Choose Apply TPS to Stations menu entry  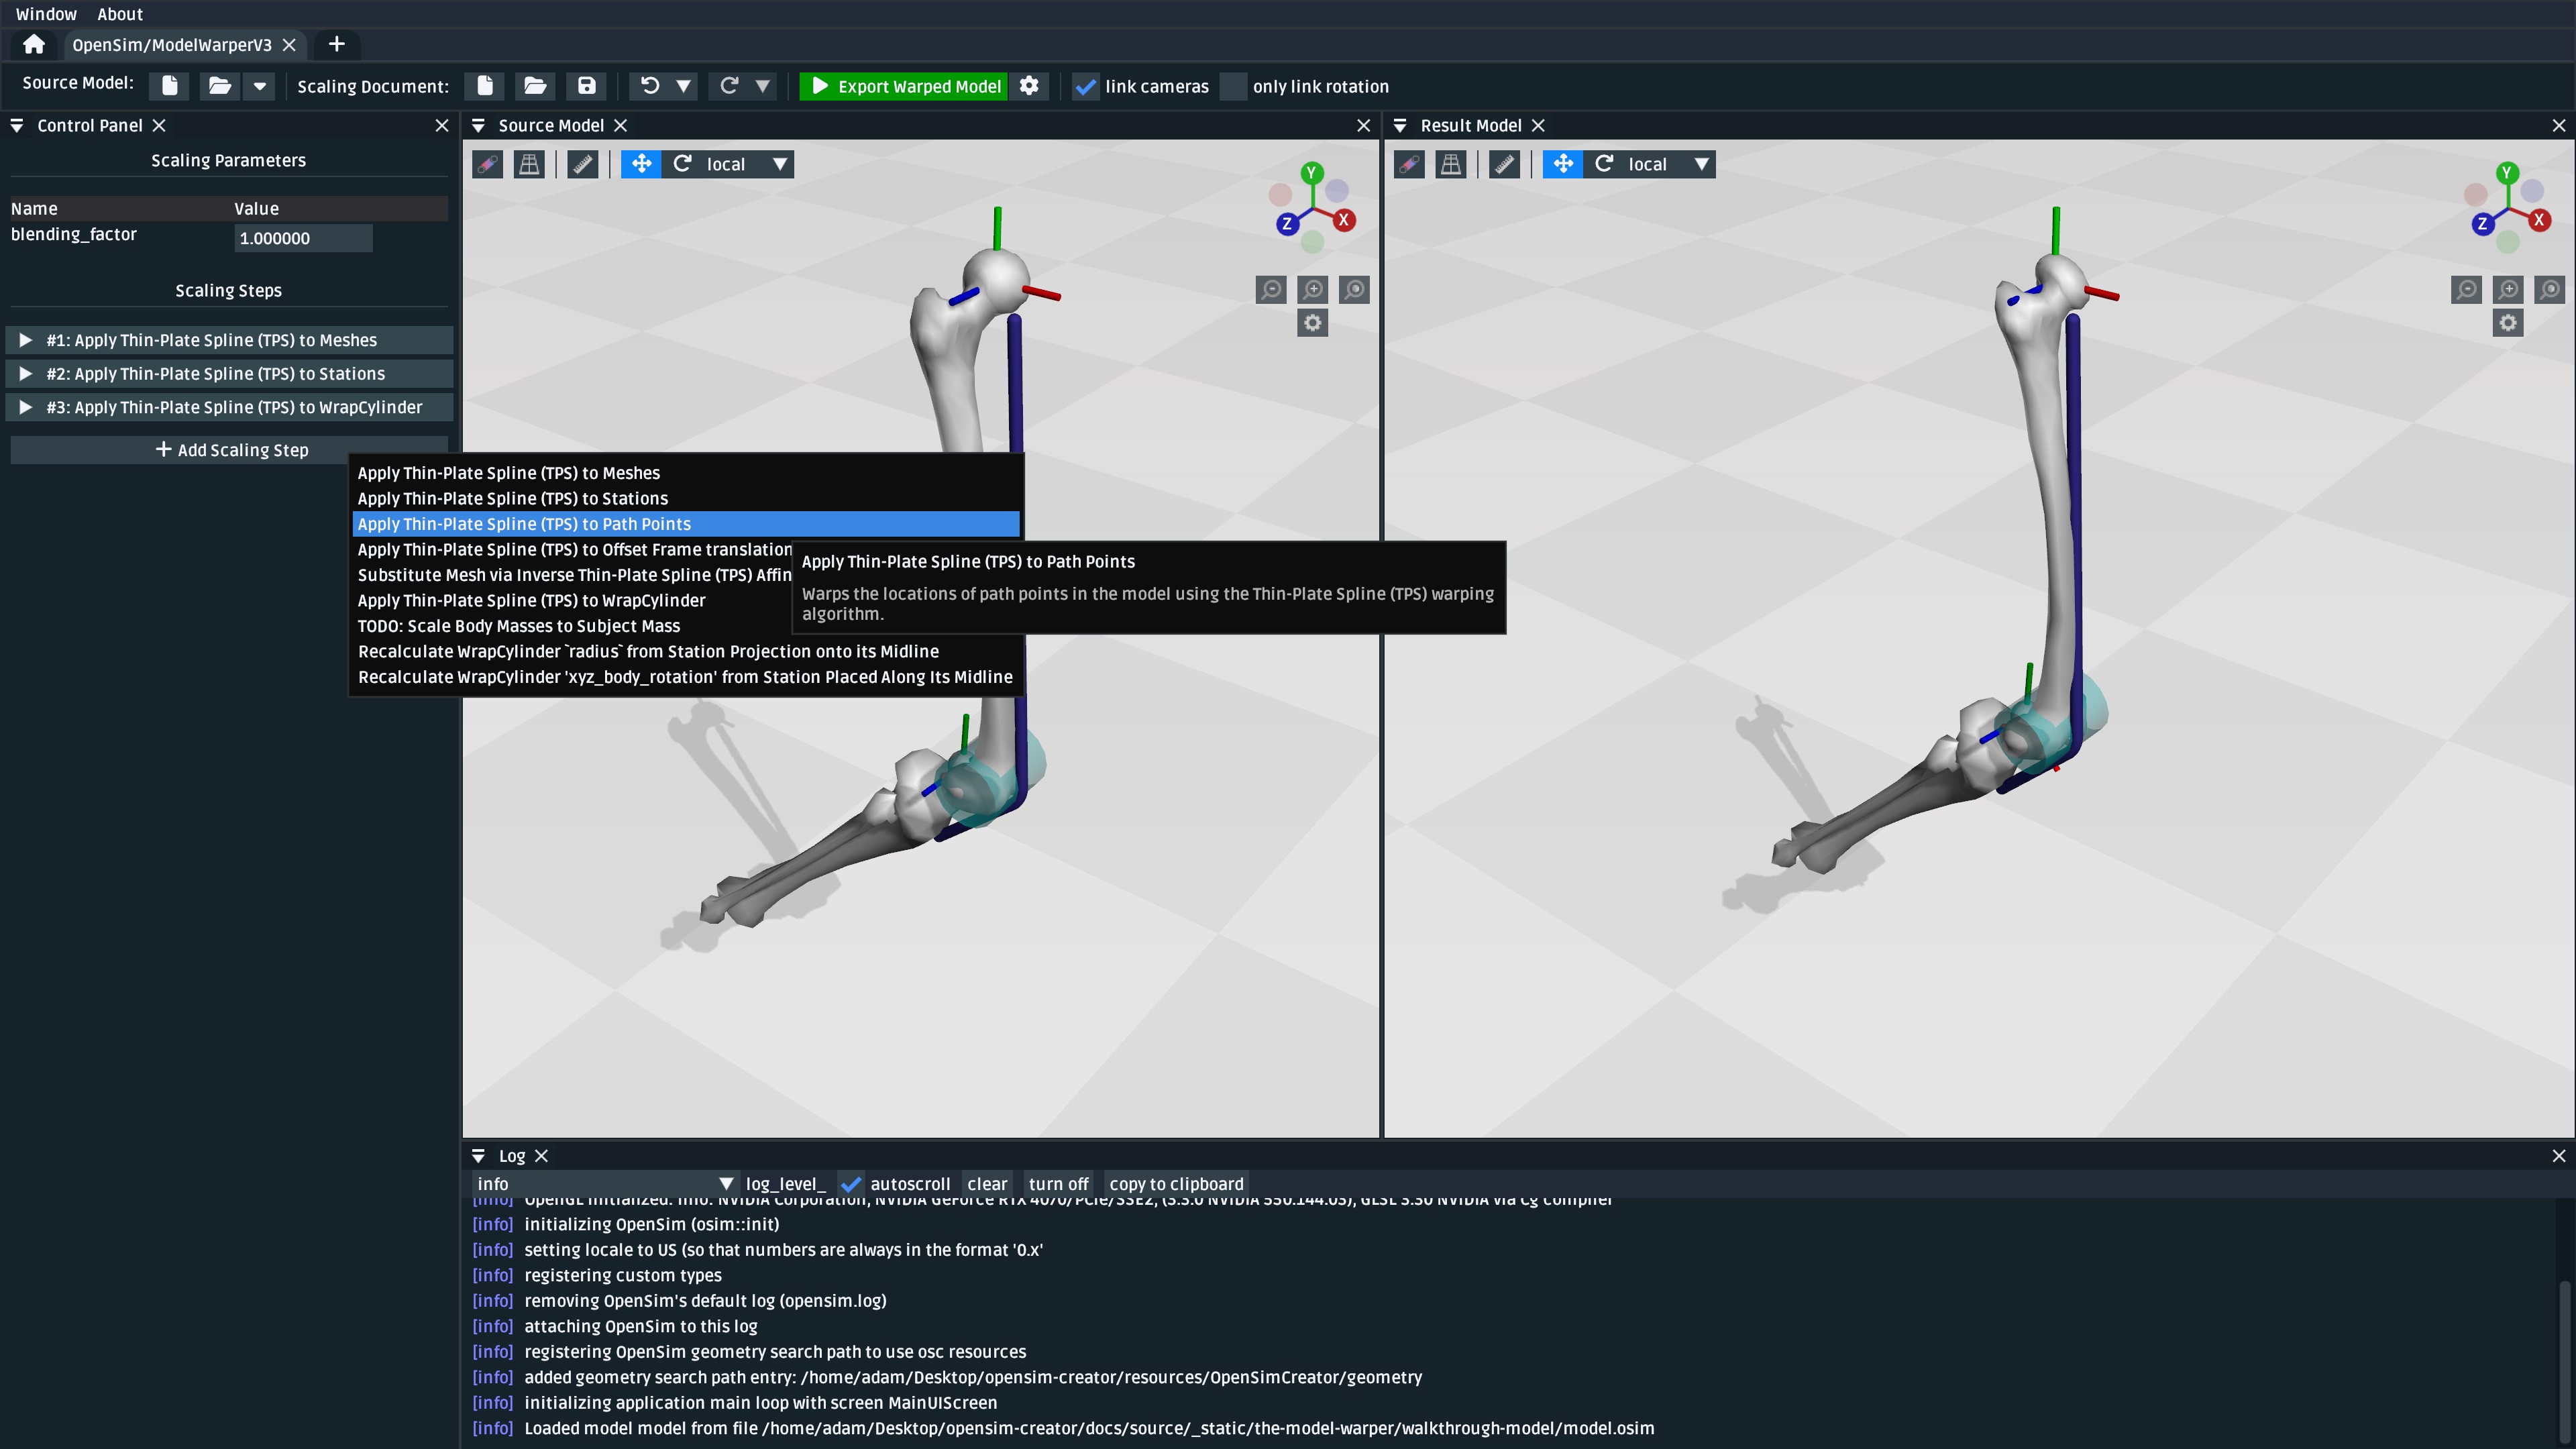(686, 498)
